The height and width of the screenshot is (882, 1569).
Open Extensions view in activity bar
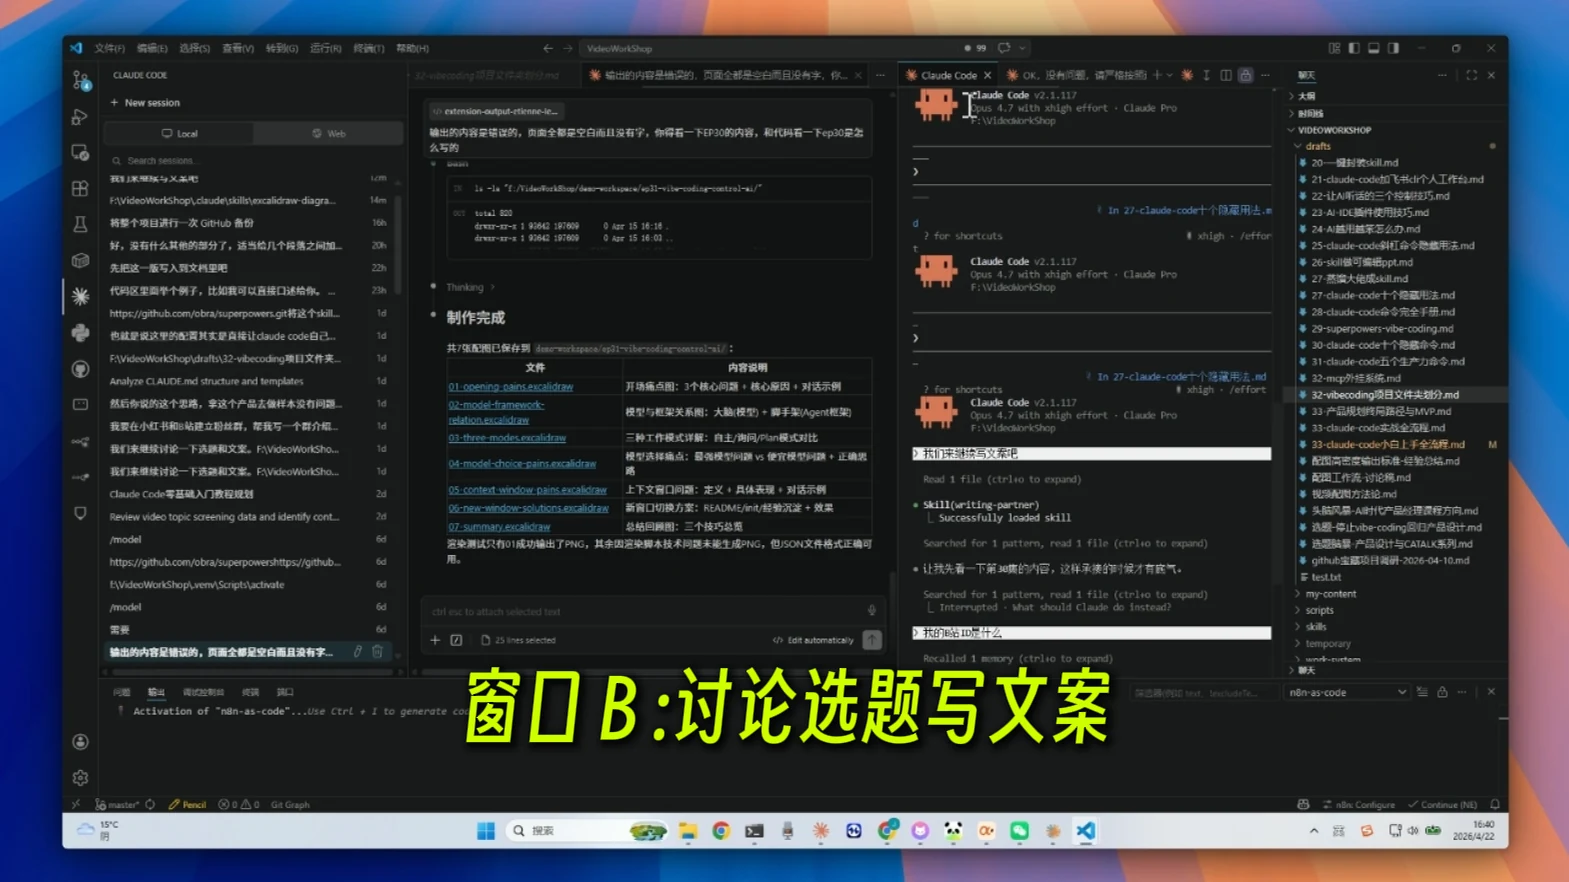point(81,188)
